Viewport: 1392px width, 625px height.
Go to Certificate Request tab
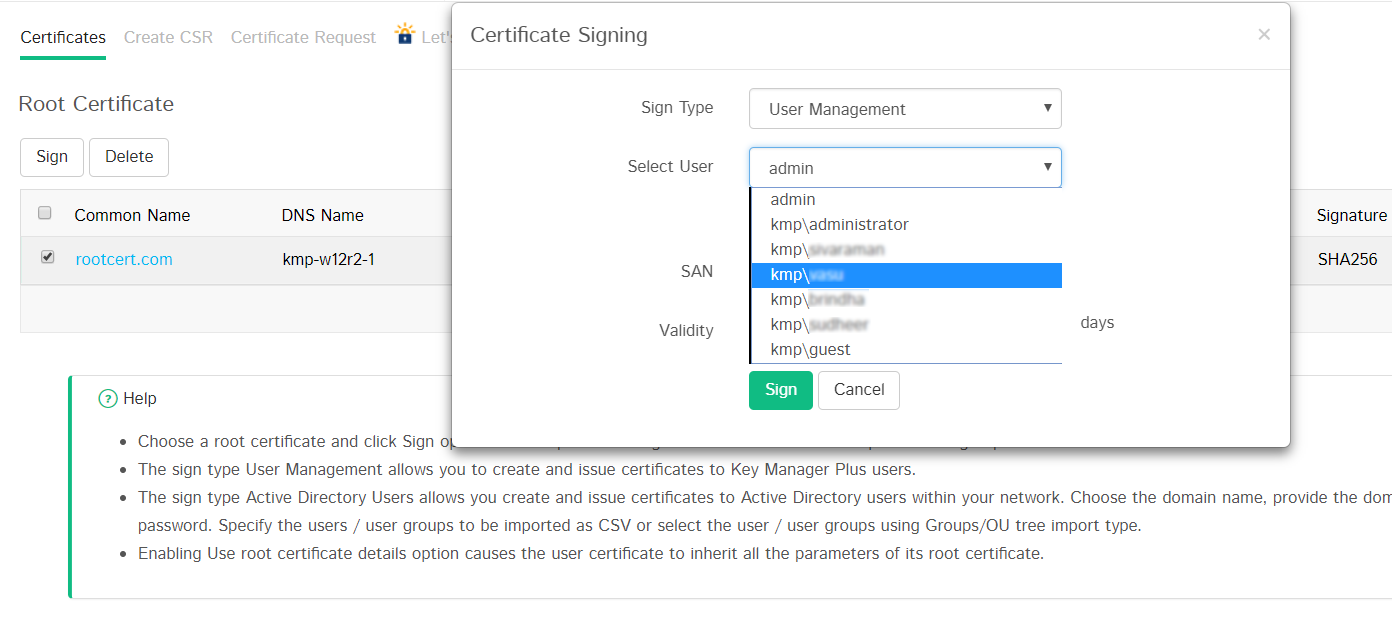[x=303, y=38]
